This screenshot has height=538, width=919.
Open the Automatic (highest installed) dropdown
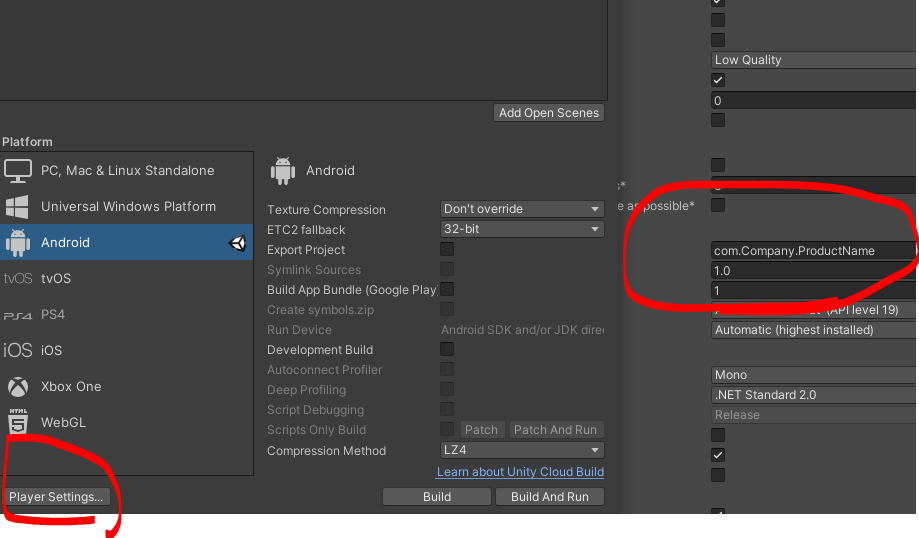814,330
